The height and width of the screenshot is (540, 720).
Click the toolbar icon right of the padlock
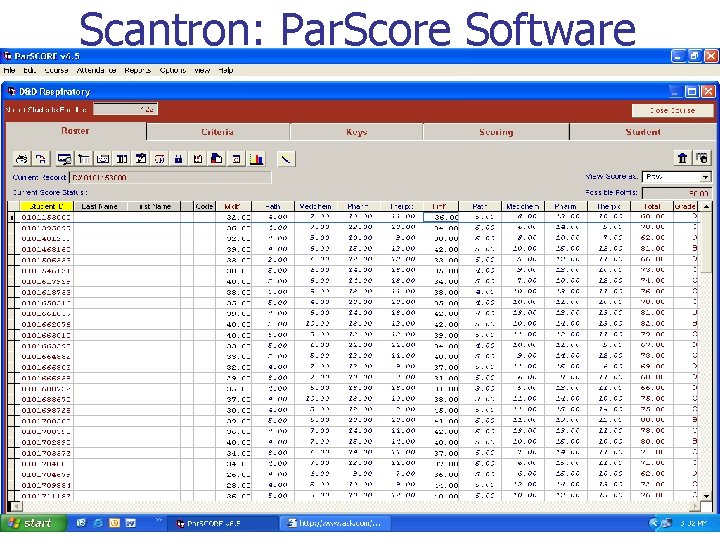click(x=198, y=159)
